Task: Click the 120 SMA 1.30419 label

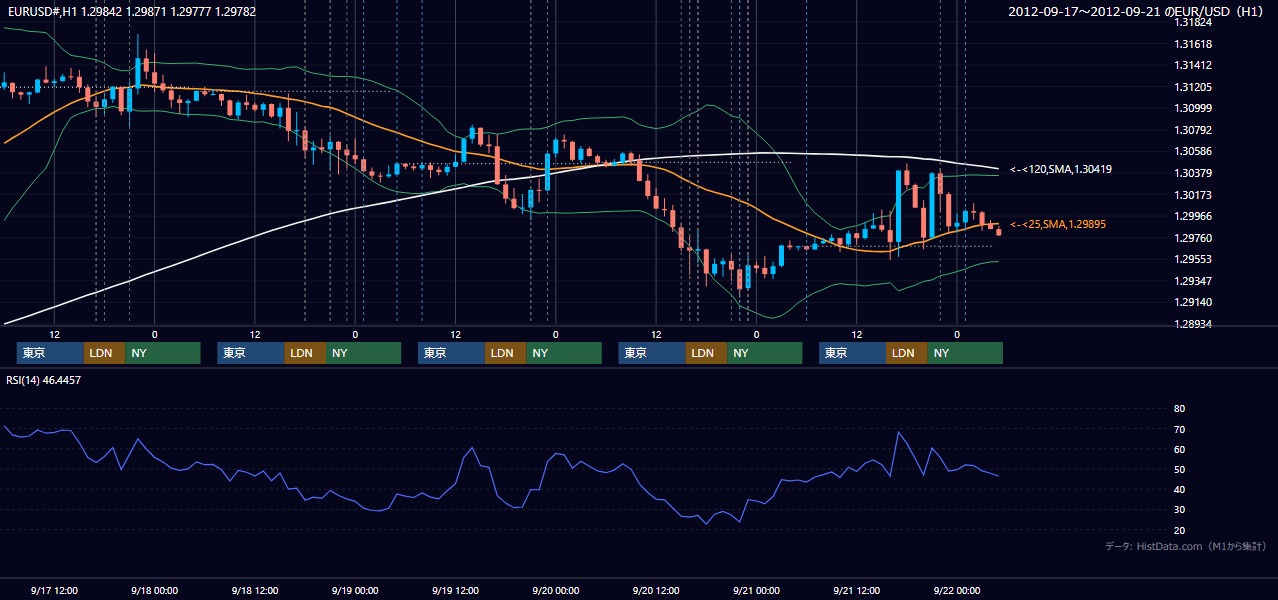Action: point(1061,169)
